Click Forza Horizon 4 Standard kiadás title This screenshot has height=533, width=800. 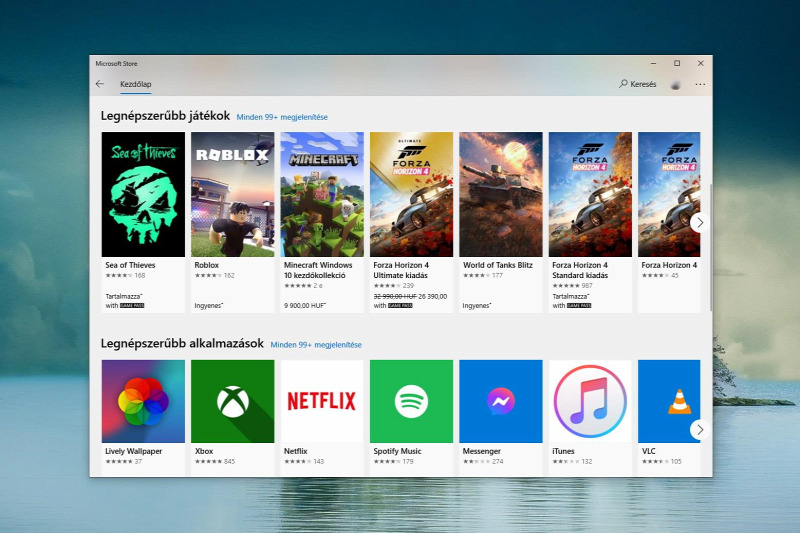click(x=580, y=270)
